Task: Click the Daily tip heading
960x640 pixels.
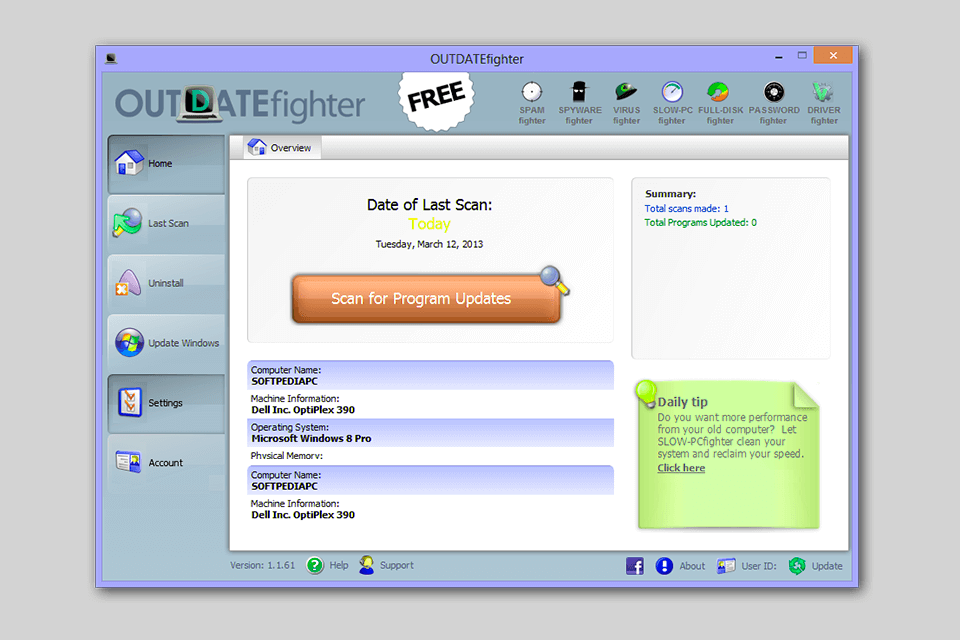Action: [x=682, y=402]
